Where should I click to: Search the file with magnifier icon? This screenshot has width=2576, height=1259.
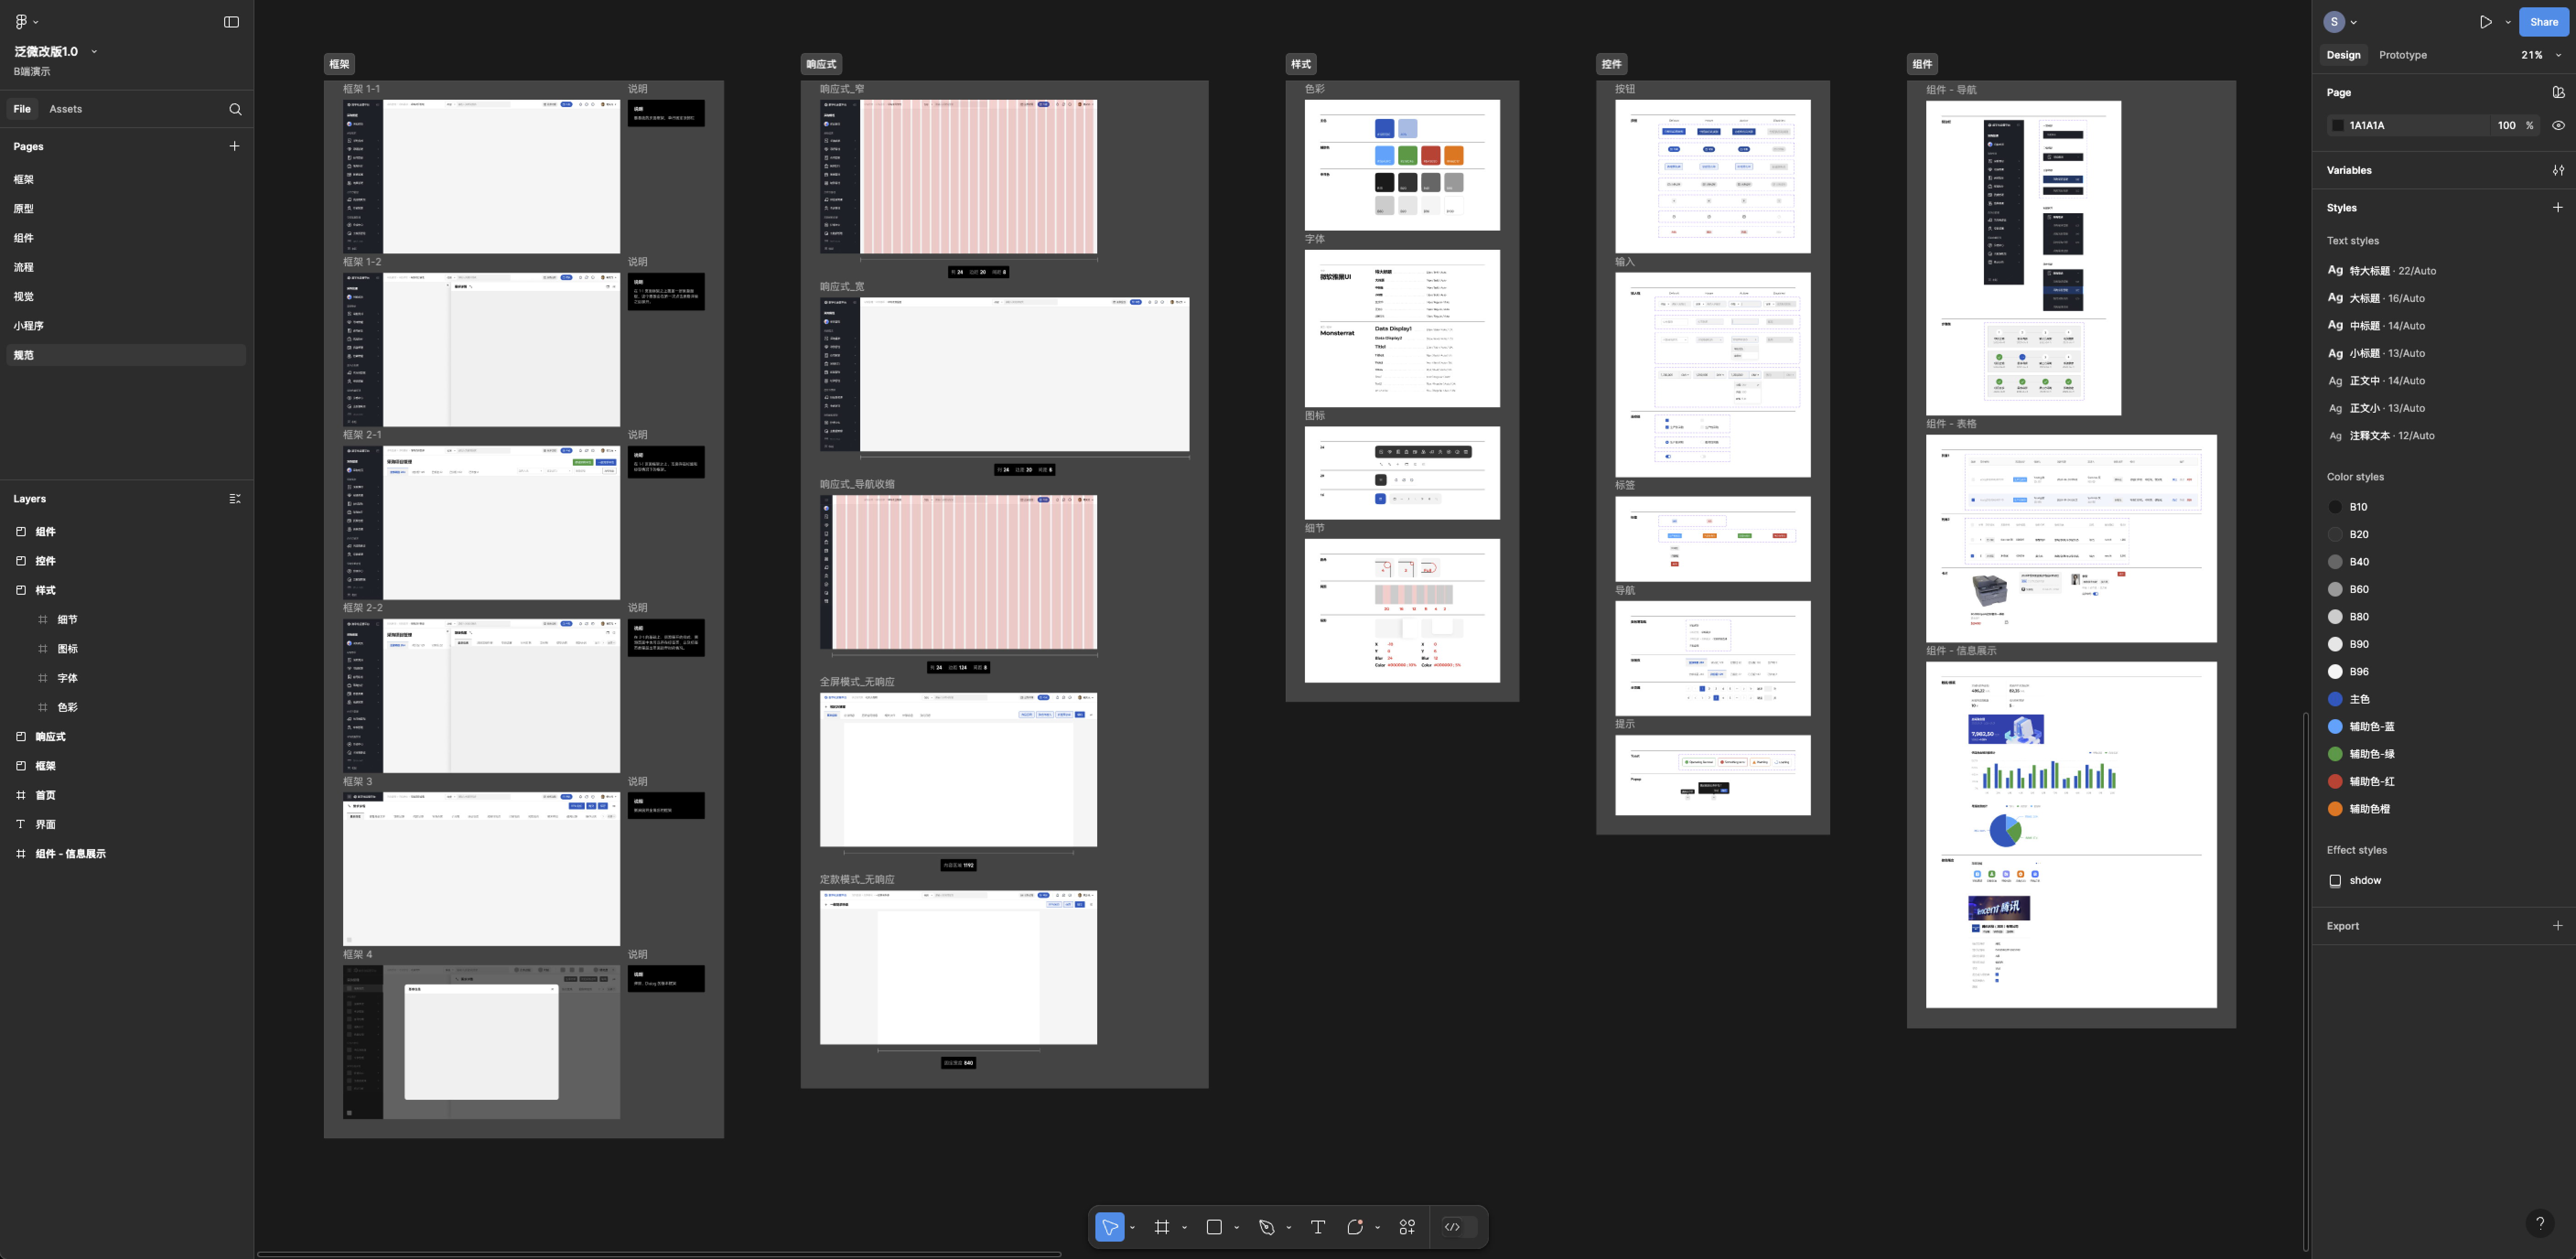point(235,109)
